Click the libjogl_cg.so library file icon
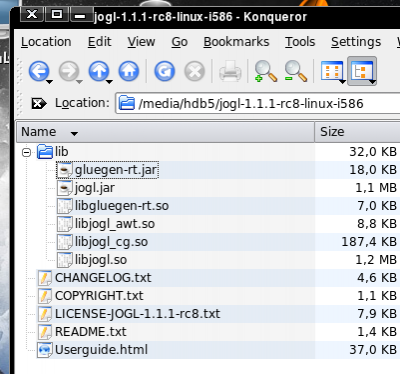This screenshot has height=374, width=400. (64, 242)
